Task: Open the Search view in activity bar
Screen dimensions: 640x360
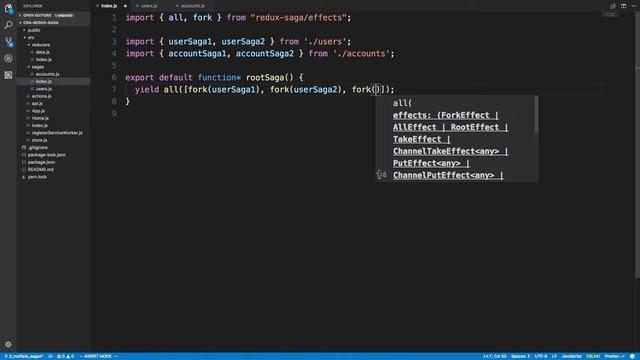Action: click(x=8, y=25)
